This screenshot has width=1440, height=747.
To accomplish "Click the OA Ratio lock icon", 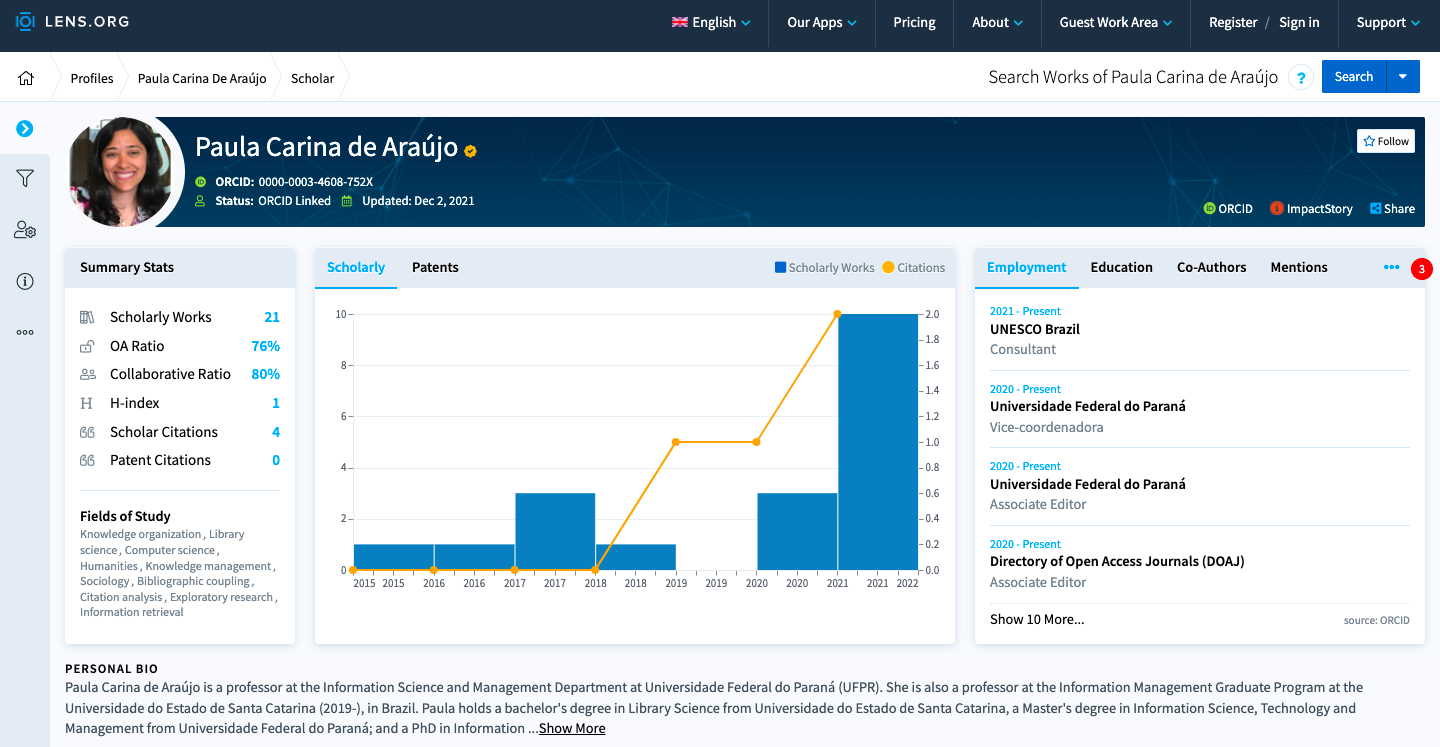I will tap(88, 346).
